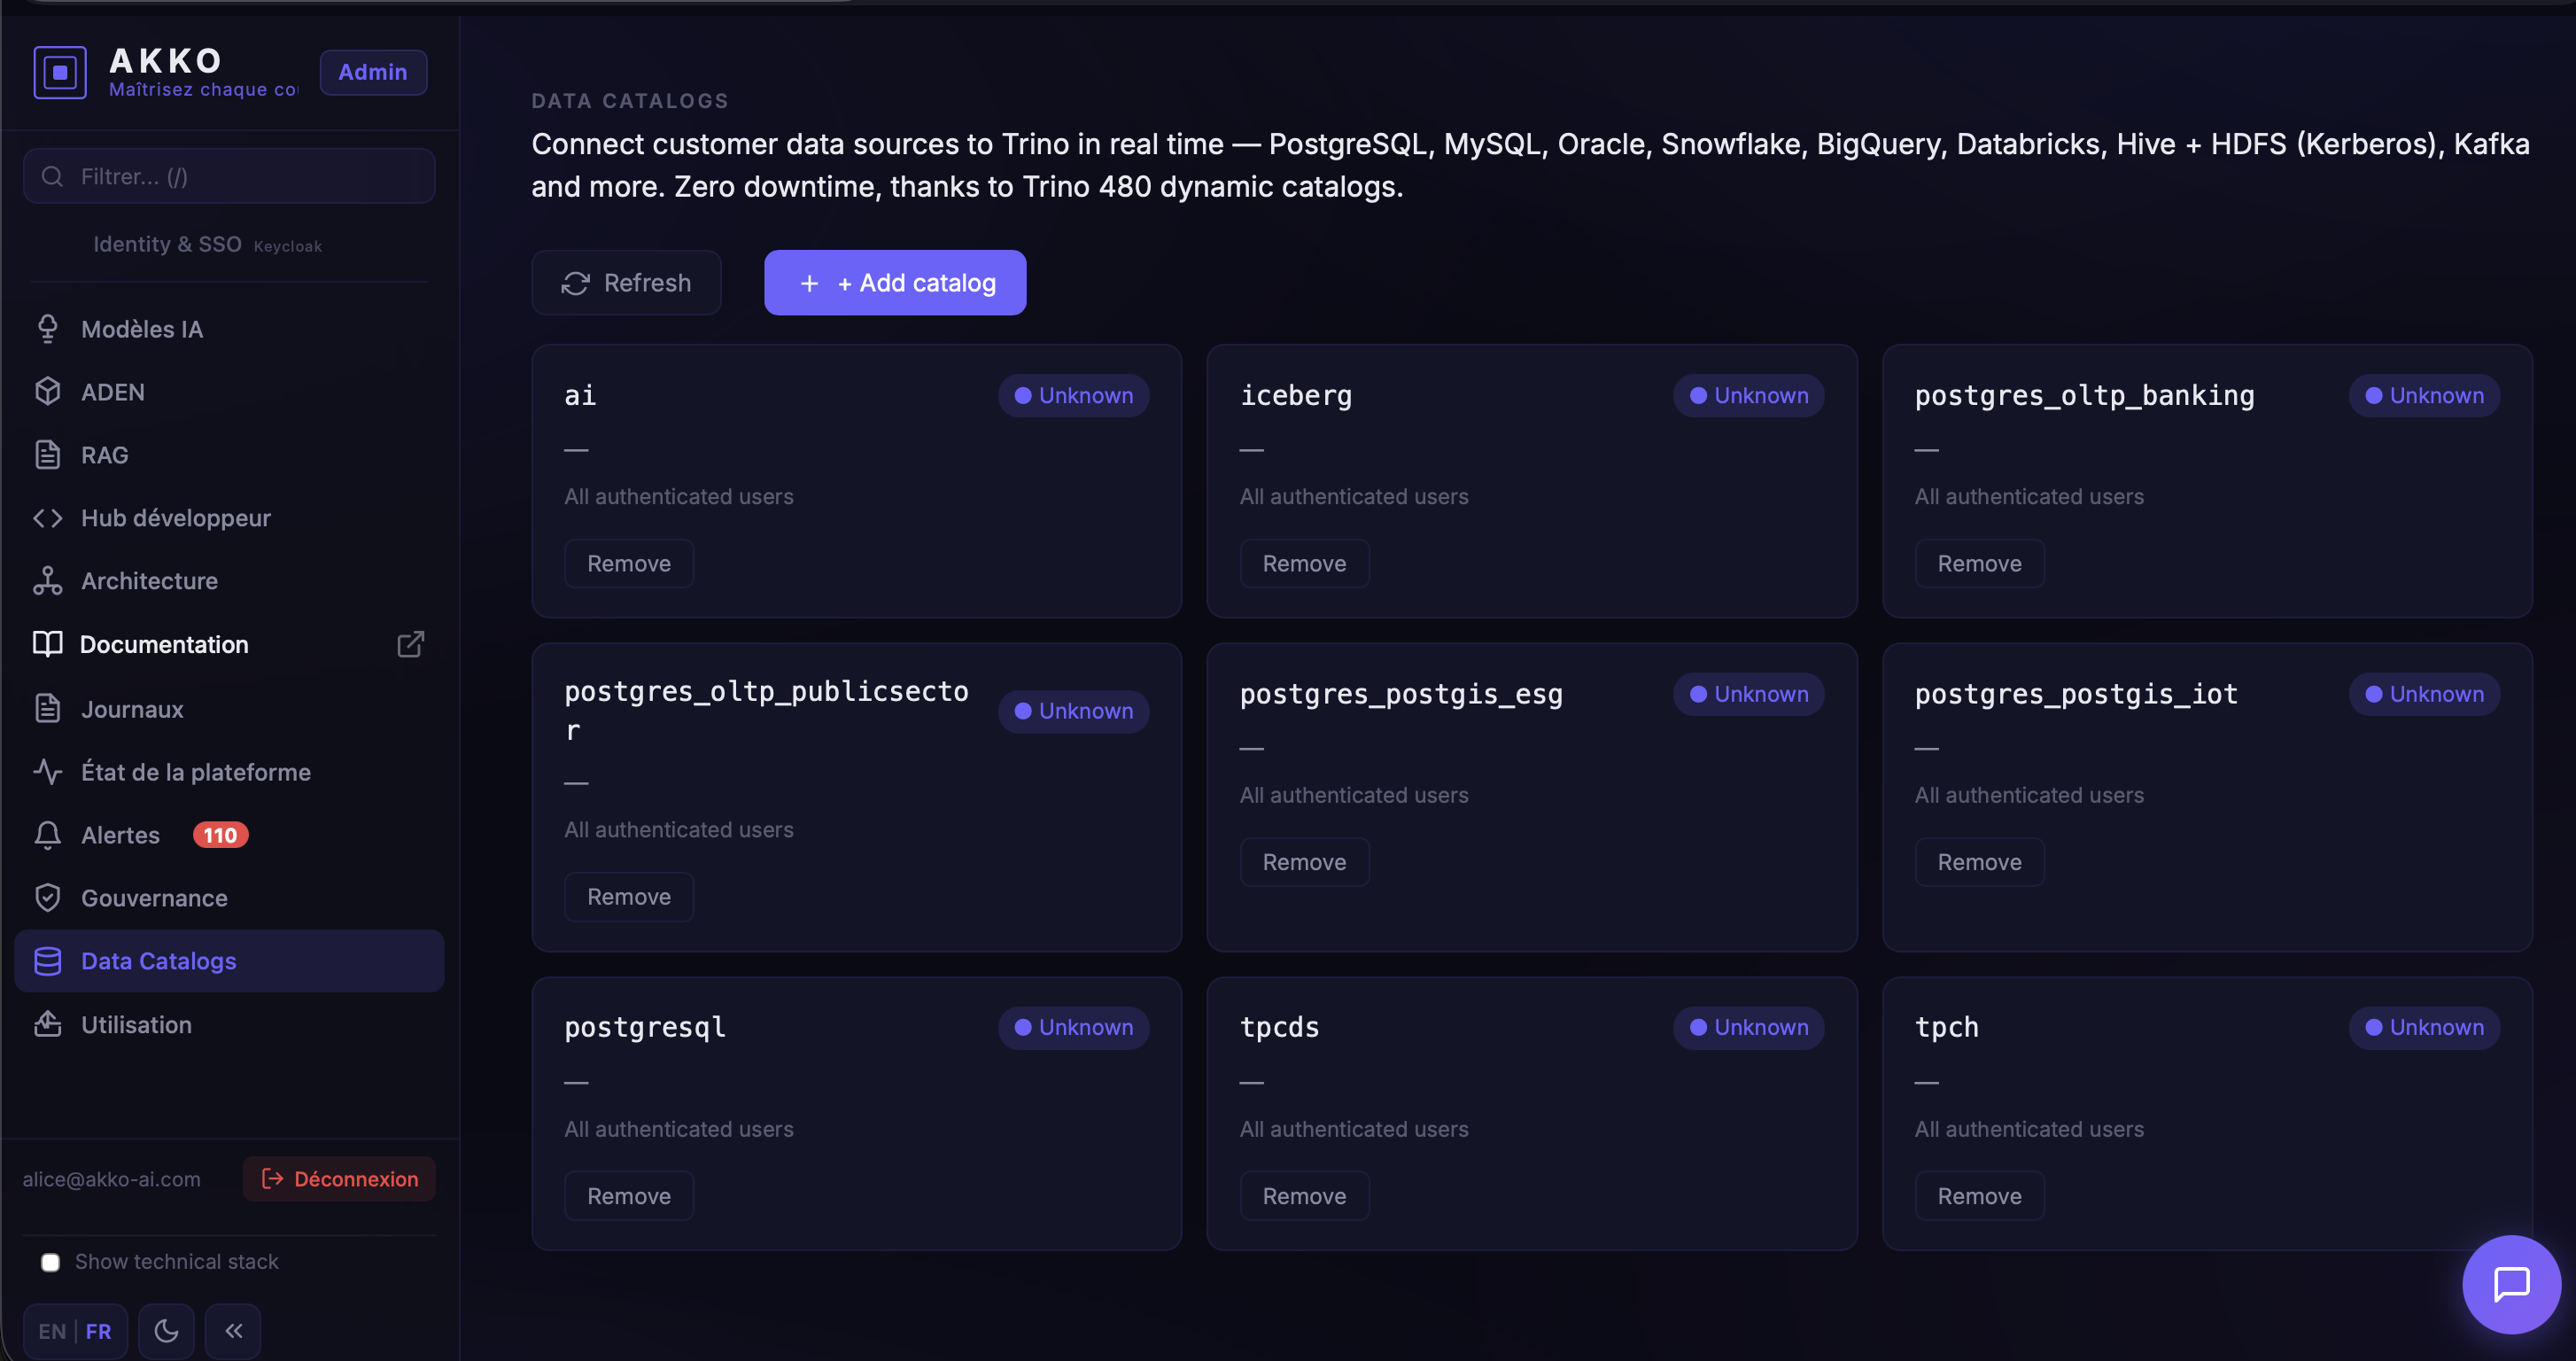Screen dimensions: 2576x1361
Task: Click the postgres_oltp_banking catalog title
Action: click(x=2084, y=396)
